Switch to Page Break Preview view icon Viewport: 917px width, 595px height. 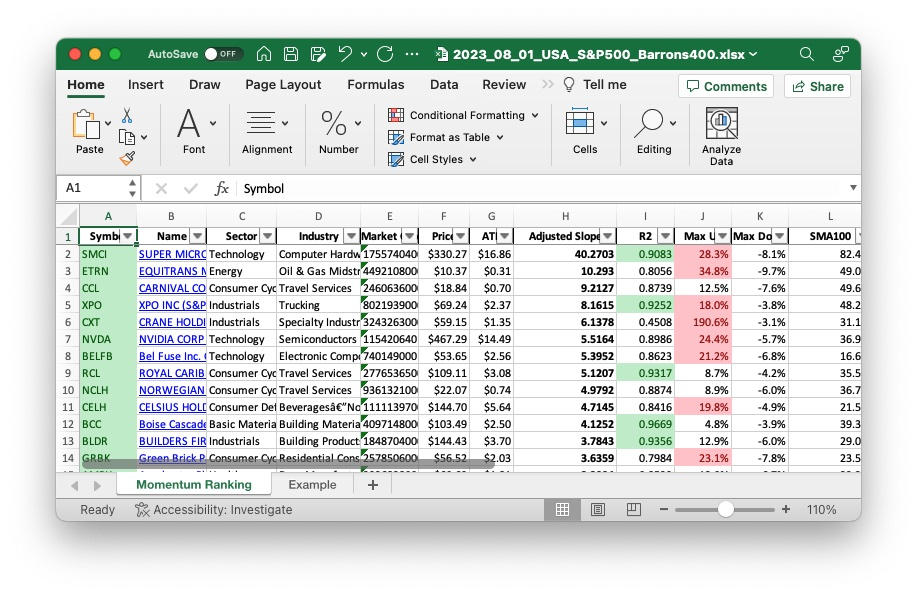[x=631, y=509]
